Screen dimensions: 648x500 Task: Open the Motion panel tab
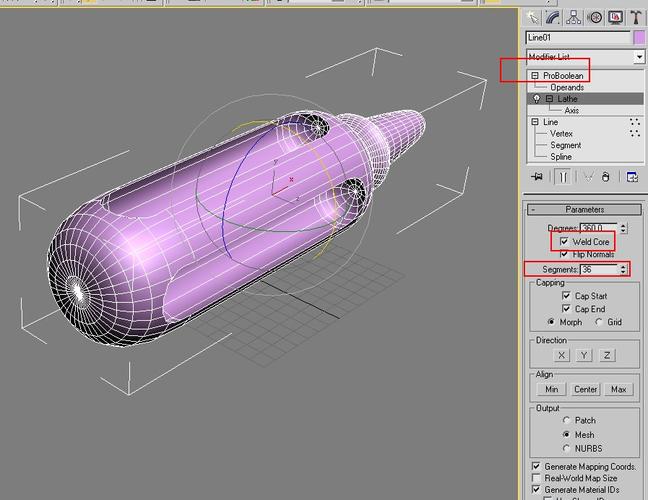coord(595,18)
